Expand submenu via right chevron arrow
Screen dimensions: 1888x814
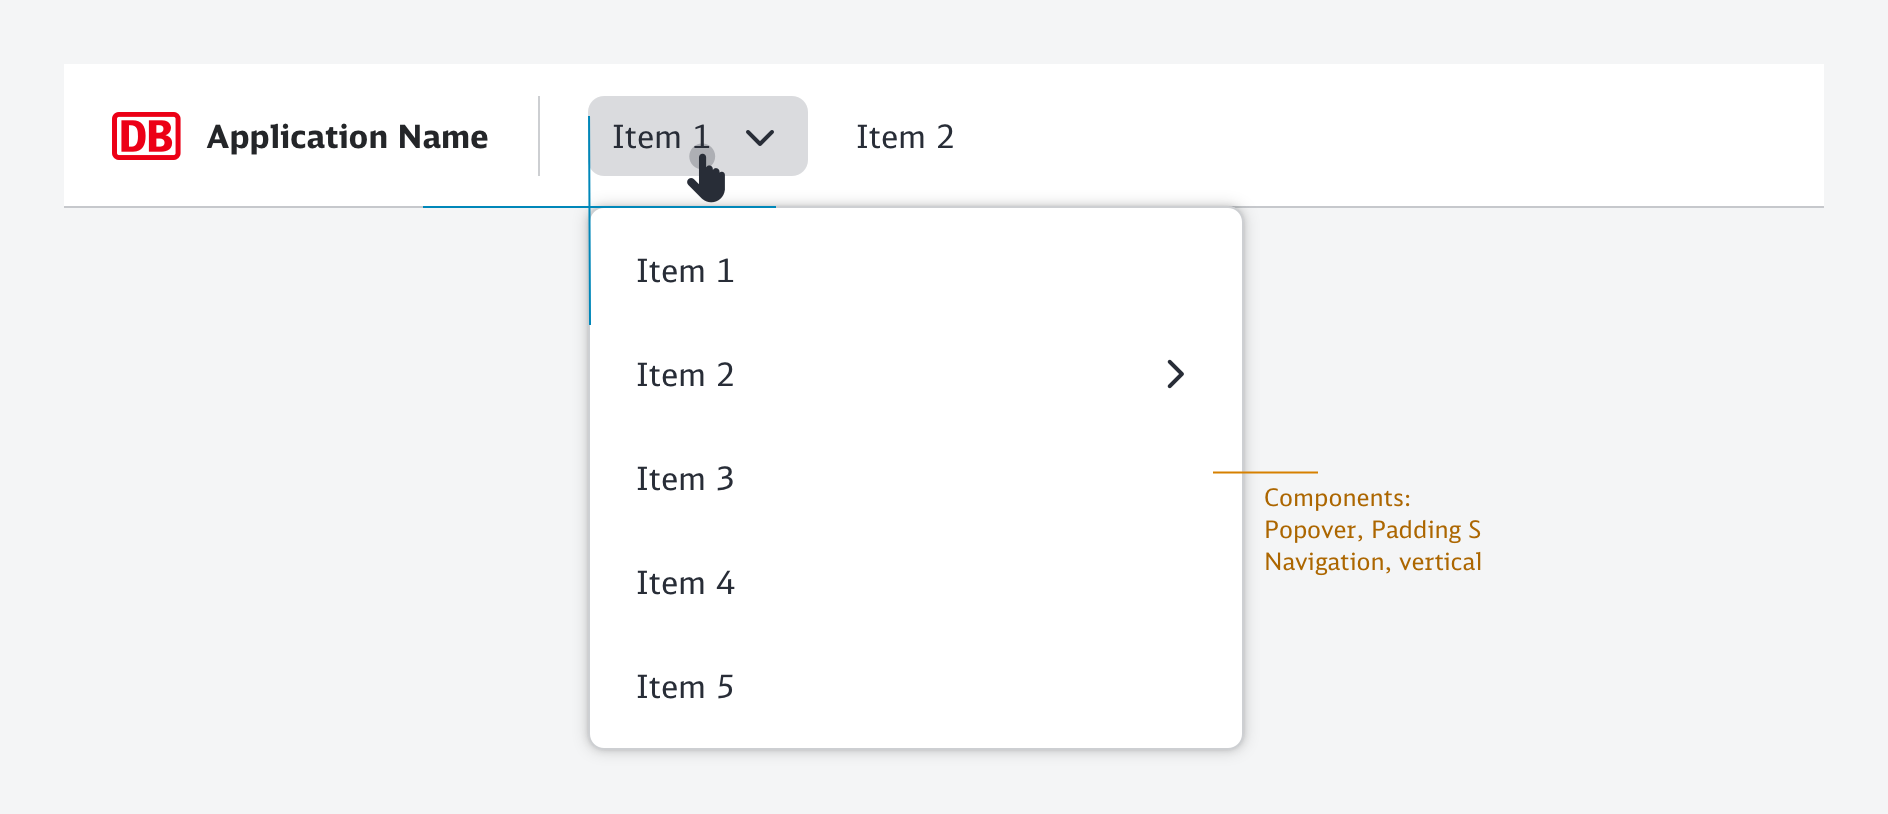click(x=1175, y=375)
